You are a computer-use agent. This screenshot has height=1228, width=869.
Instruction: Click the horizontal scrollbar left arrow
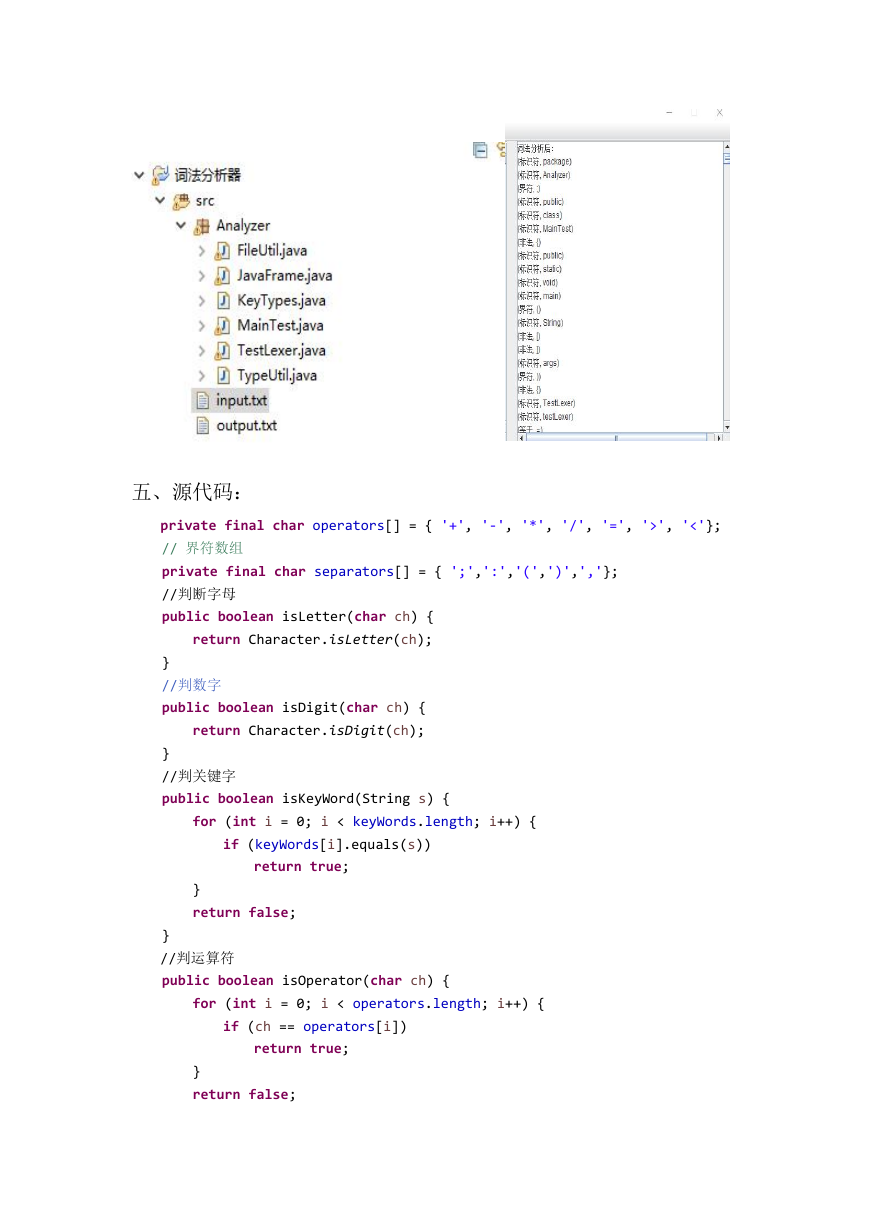(x=520, y=437)
